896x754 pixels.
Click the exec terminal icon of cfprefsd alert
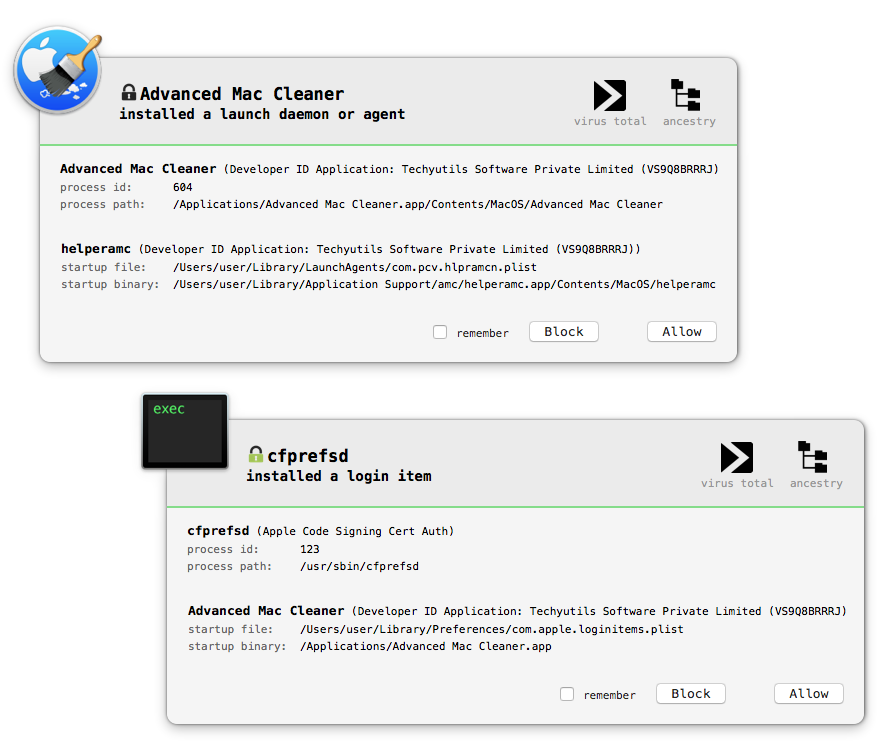pyautogui.click(x=185, y=431)
